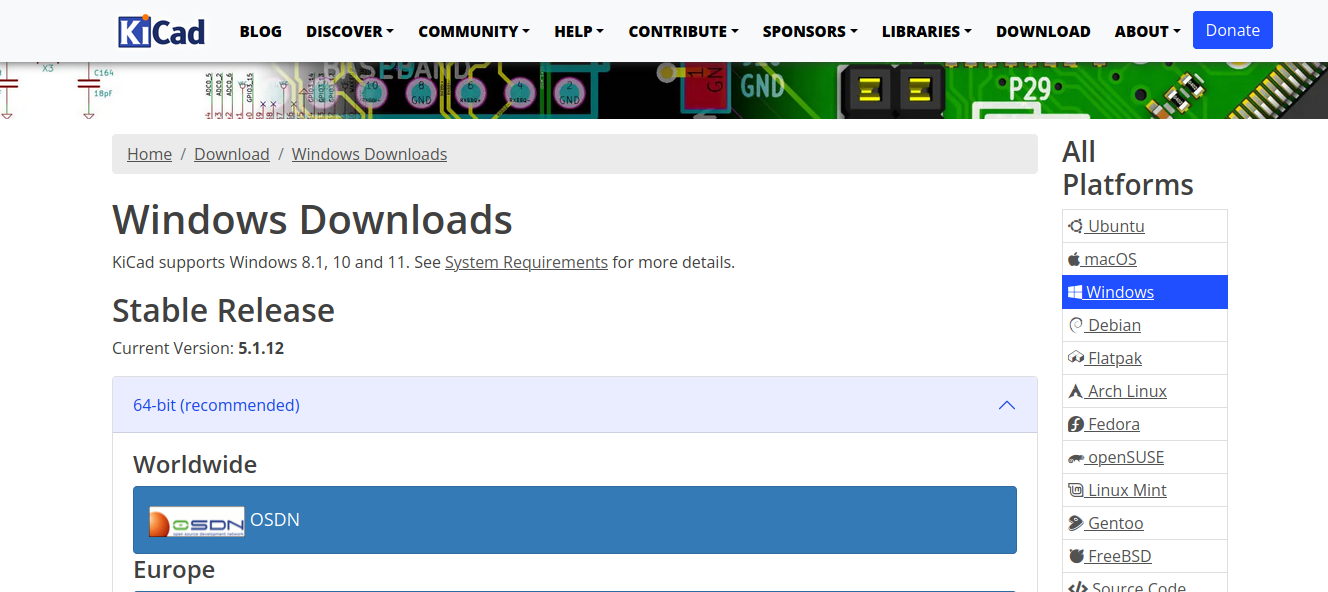Select macOS platform link
This screenshot has height=592, width=1328.
(x=1110, y=259)
